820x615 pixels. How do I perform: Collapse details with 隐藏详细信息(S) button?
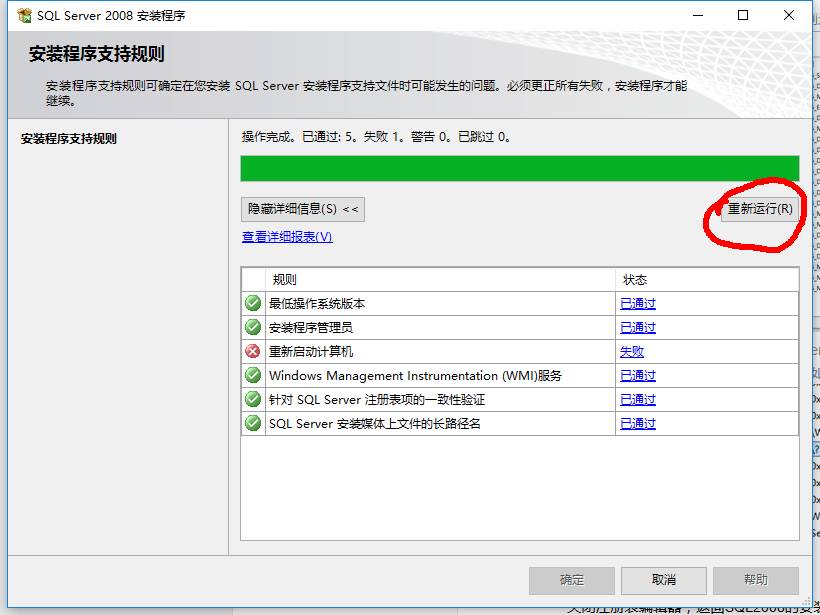coord(303,209)
